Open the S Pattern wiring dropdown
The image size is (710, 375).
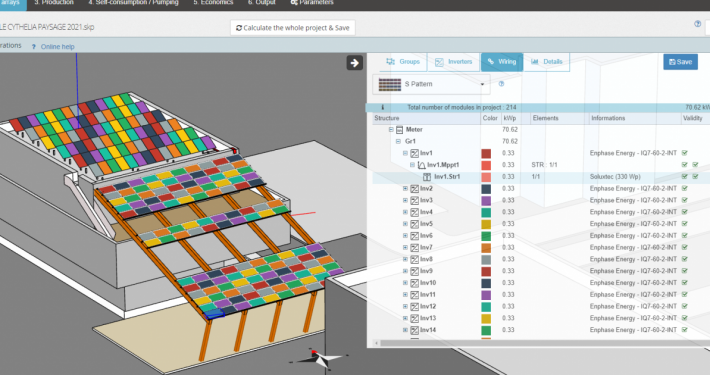pos(431,84)
